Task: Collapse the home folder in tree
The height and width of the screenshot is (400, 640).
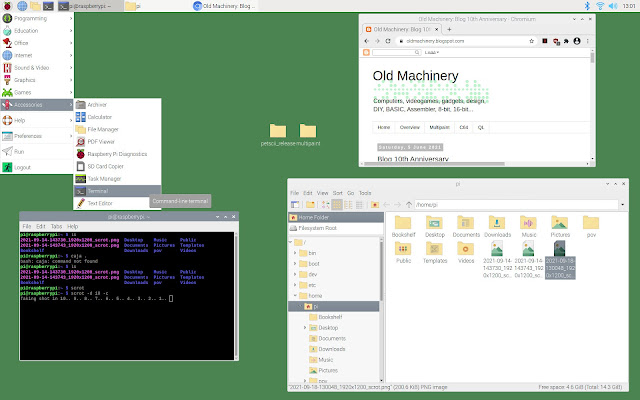Action: click(x=295, y=296)
